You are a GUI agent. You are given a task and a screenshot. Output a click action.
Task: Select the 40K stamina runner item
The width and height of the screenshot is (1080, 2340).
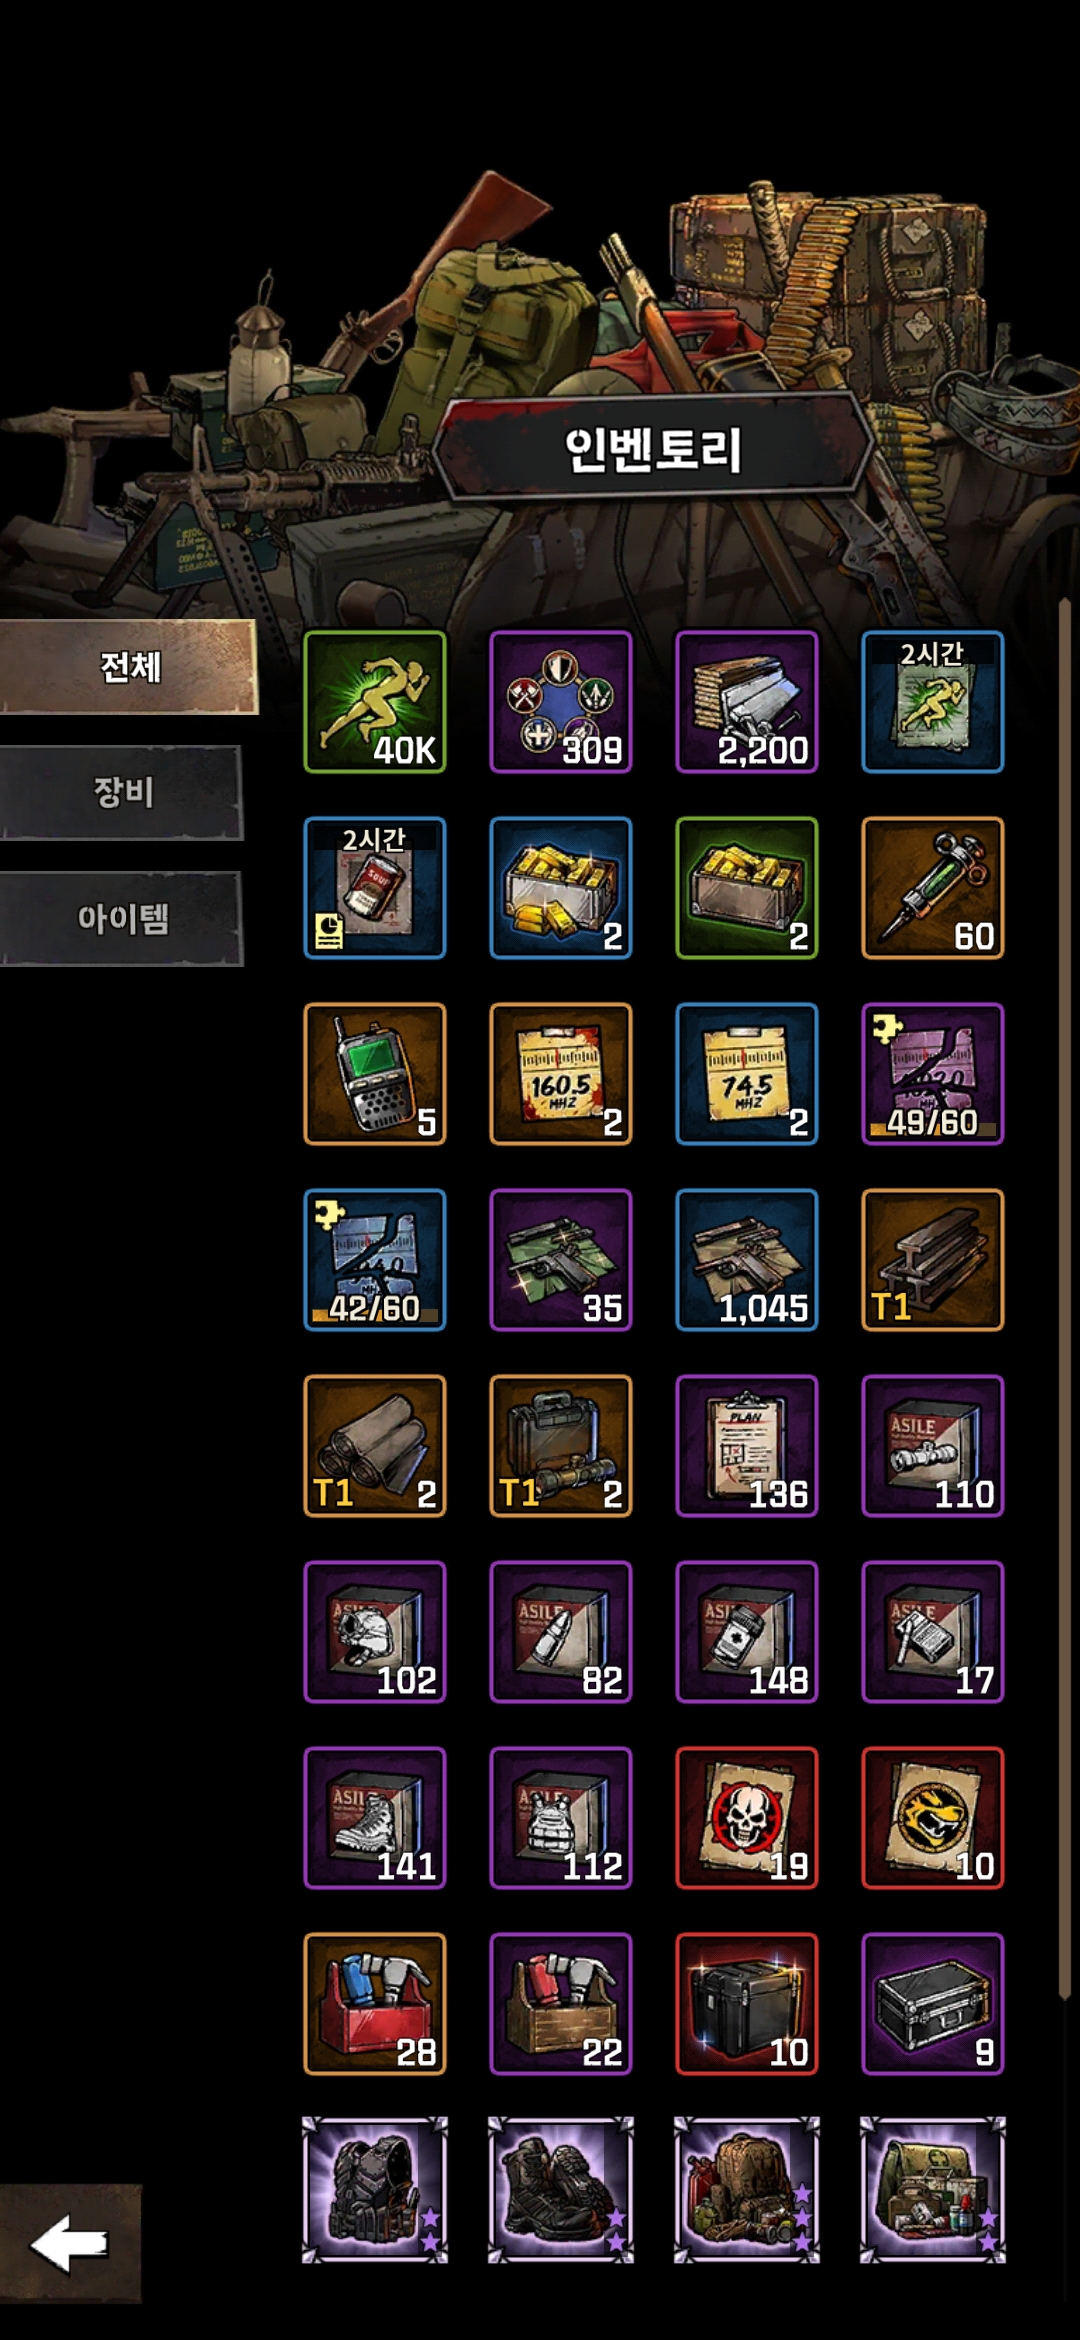click(x=375, y=701)
